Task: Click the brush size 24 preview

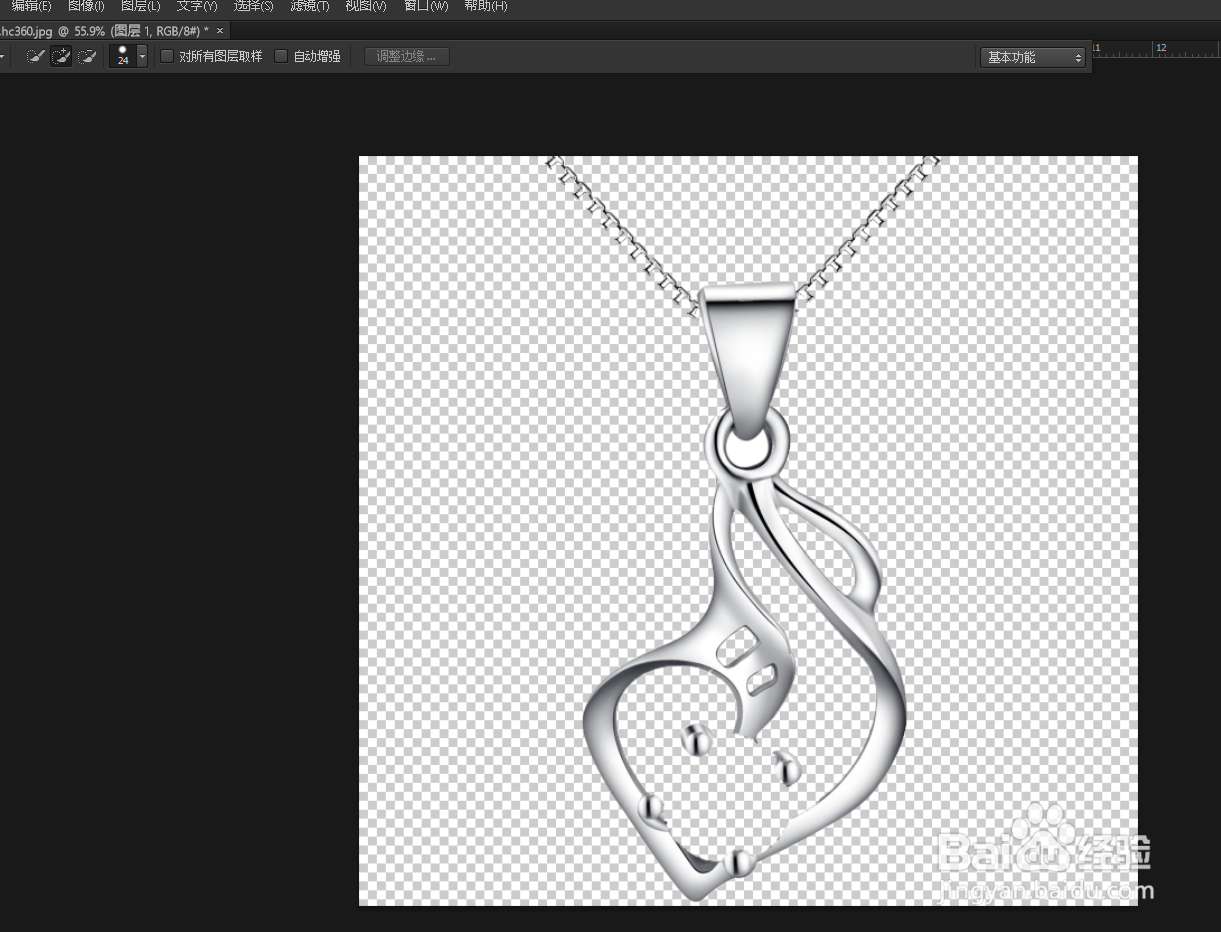Action: (x=123, y=56)
